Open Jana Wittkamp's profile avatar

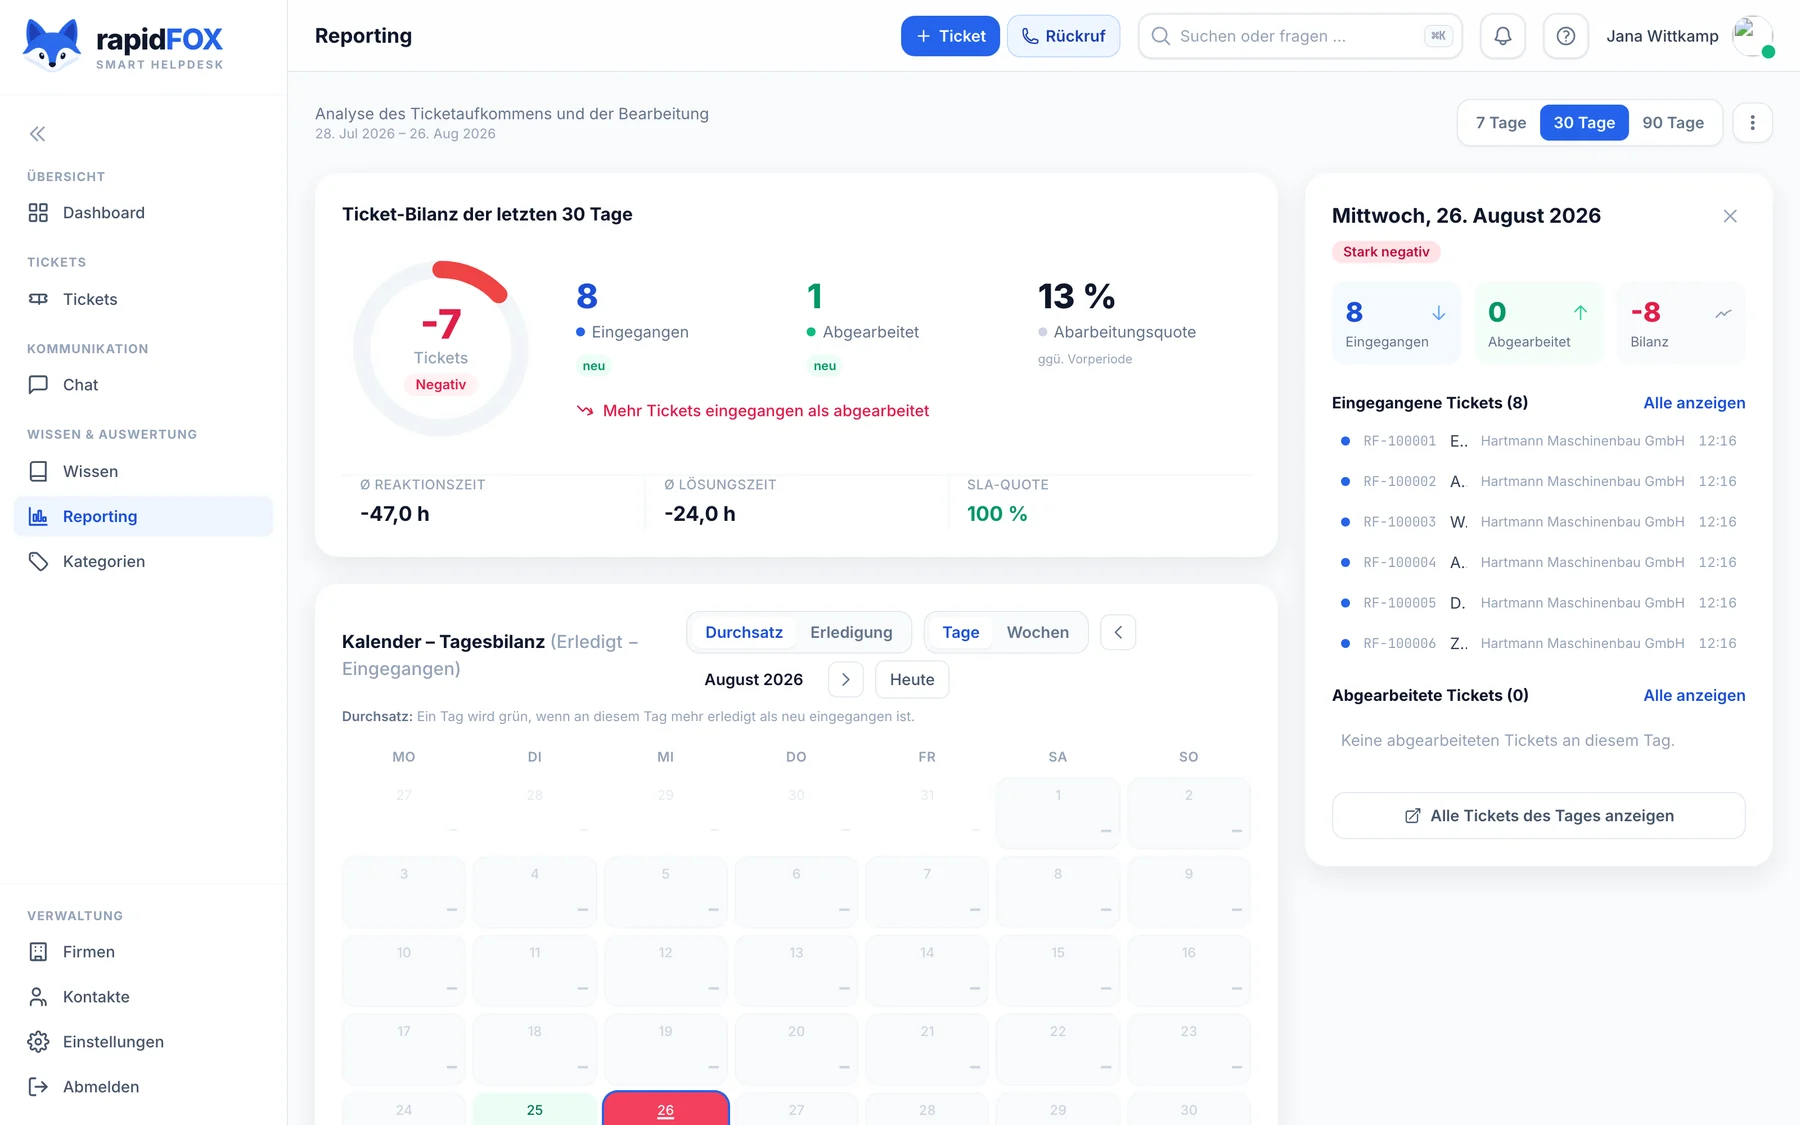(x=1753, y=36)
